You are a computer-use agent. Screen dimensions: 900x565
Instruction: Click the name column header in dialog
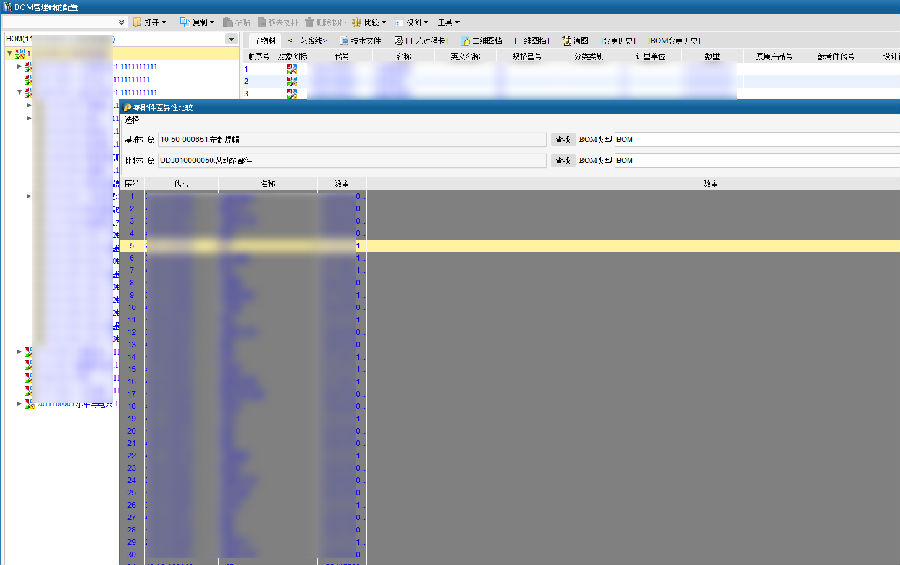click(x=267, y=184)
